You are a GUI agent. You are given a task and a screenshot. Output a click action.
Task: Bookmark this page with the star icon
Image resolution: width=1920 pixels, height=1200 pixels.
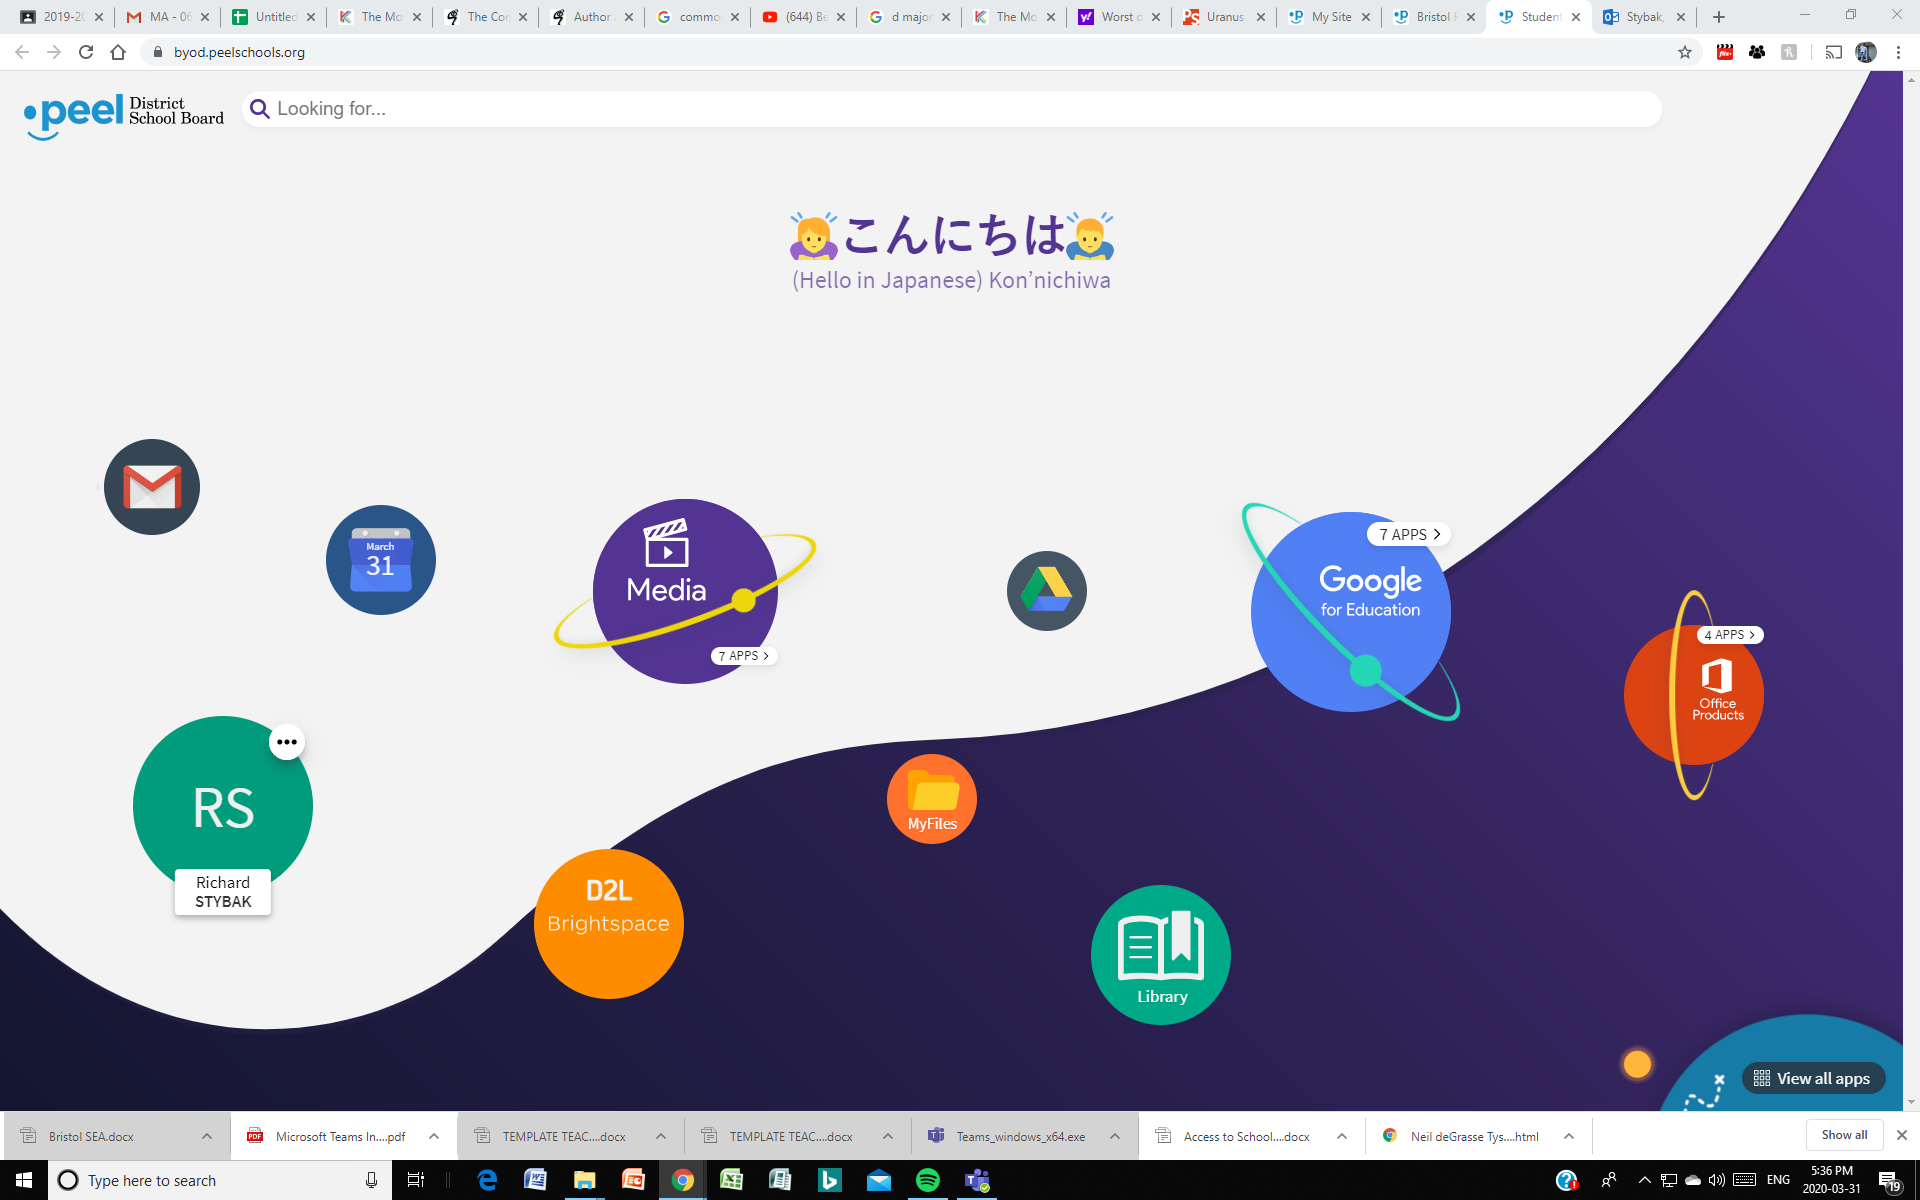pyautogui.click(x=1685, y=52)
